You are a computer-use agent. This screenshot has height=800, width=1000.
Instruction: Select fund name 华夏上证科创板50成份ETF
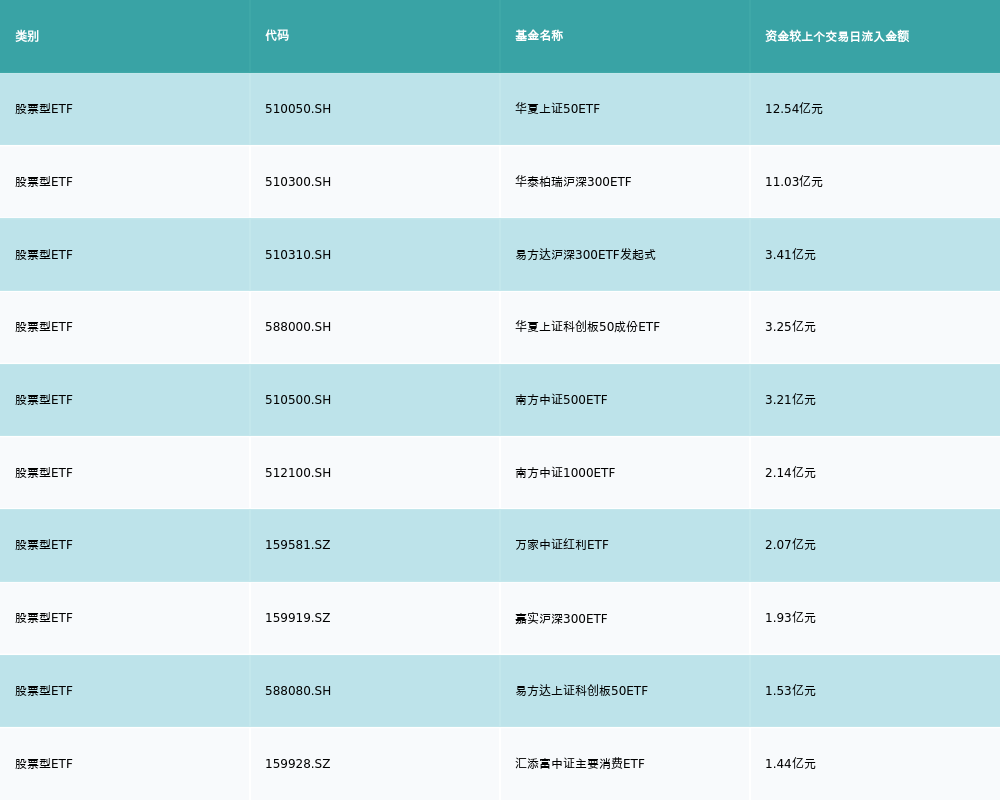tap(587, 327)
